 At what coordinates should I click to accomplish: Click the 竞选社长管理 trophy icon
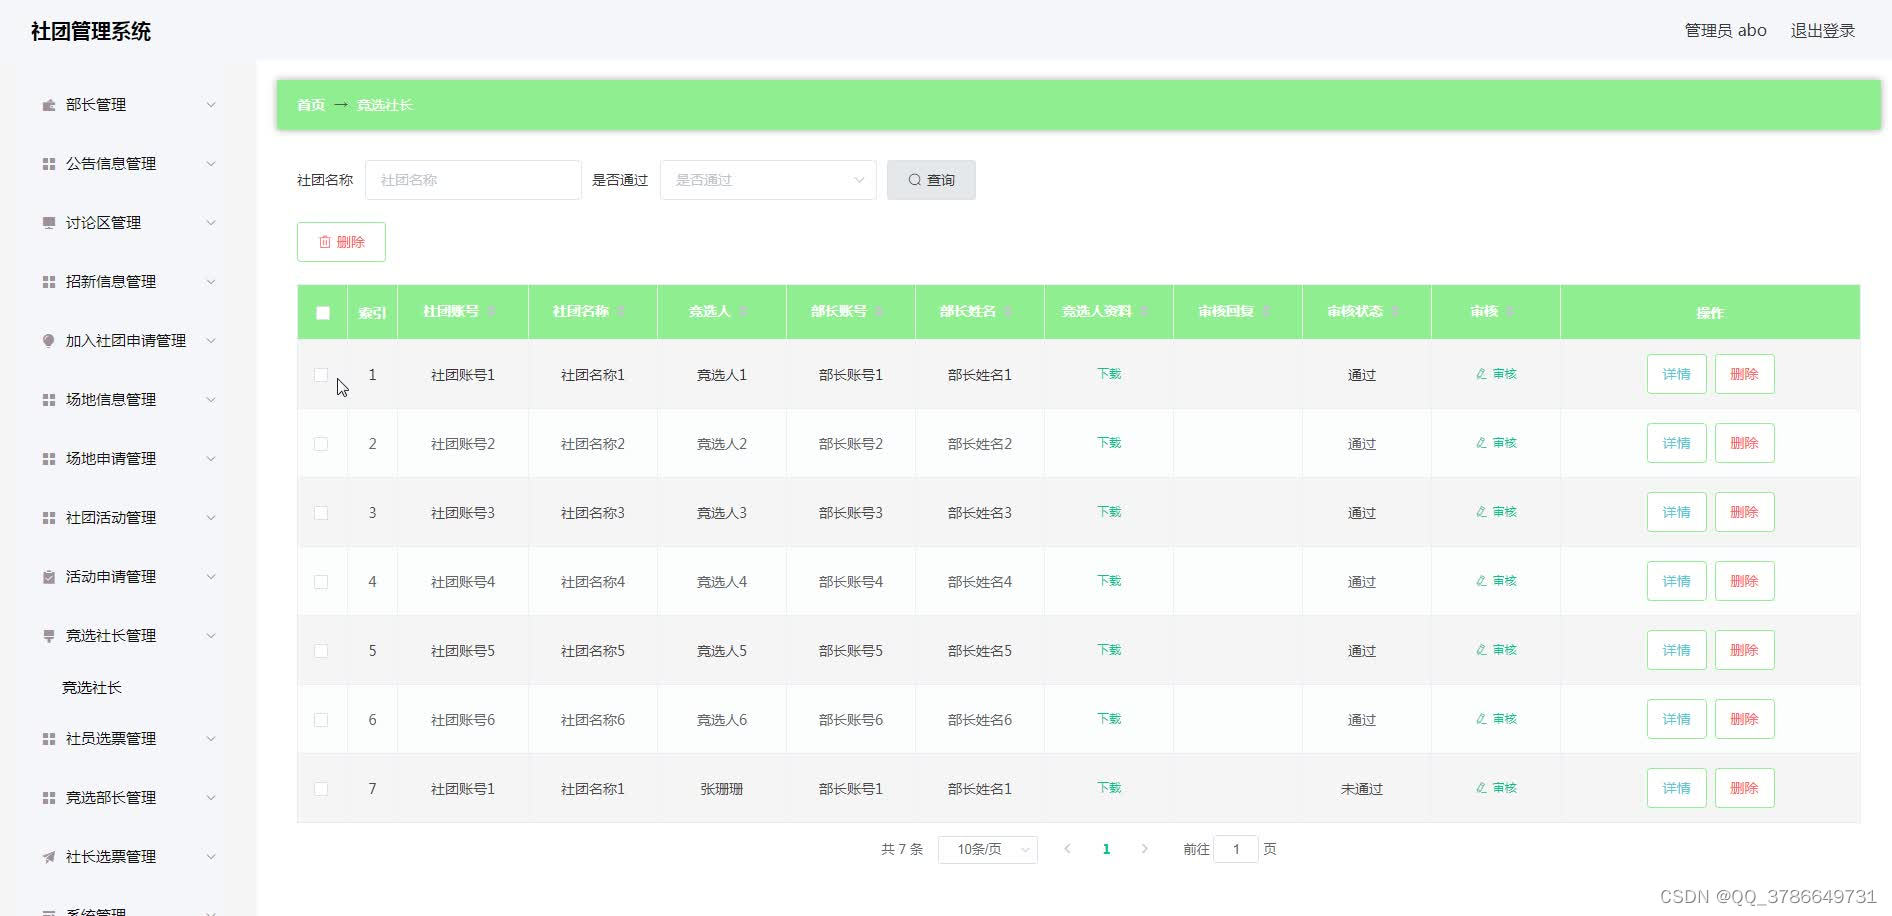coord(48,636)
